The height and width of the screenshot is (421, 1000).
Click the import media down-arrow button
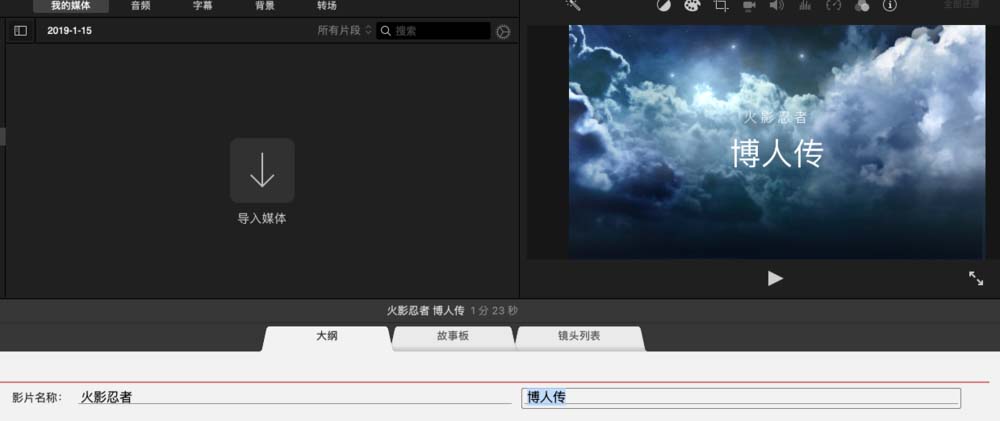click(262, 170)
